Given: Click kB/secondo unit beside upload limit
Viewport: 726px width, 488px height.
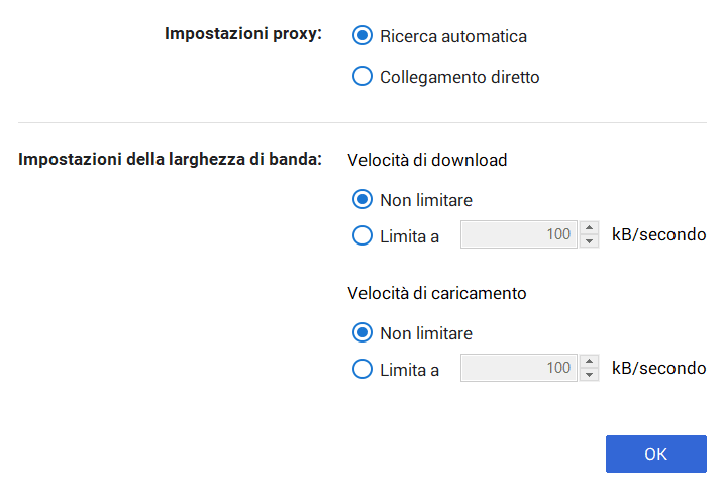Looking at the screenshot, I should point(659,369).
